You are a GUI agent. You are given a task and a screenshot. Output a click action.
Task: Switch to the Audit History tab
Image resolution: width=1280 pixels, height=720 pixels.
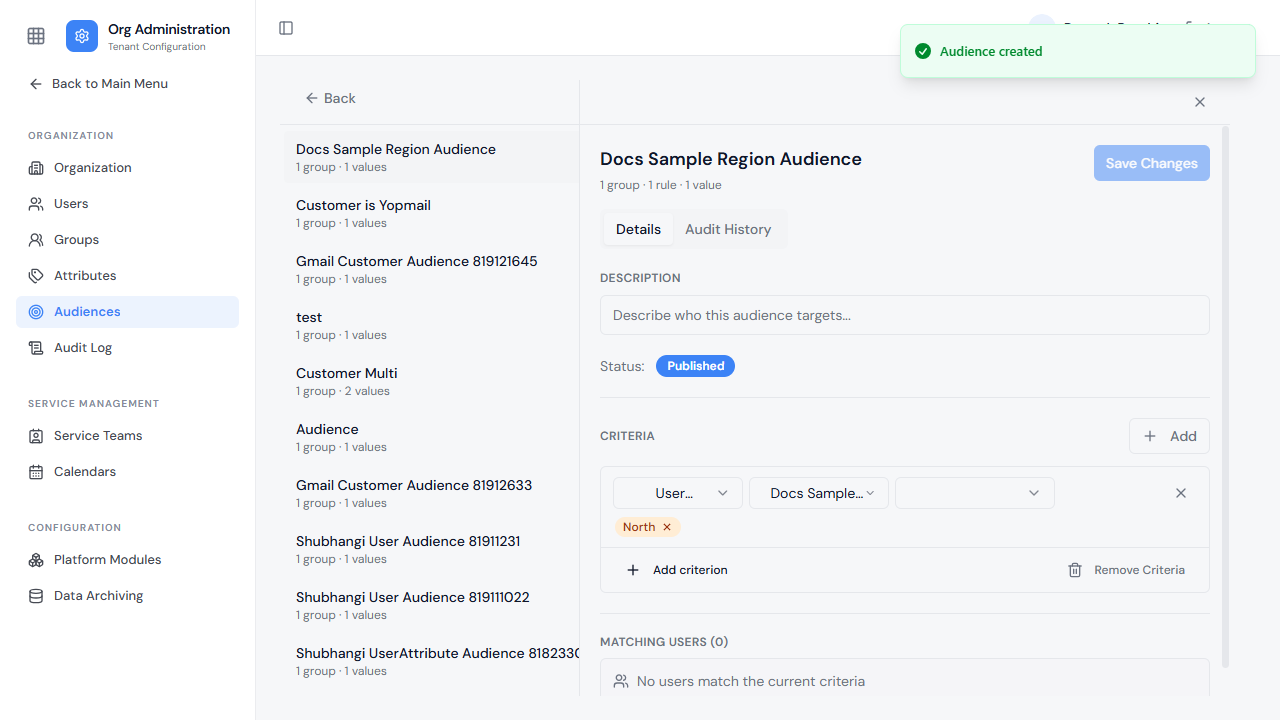pos(728,229)
